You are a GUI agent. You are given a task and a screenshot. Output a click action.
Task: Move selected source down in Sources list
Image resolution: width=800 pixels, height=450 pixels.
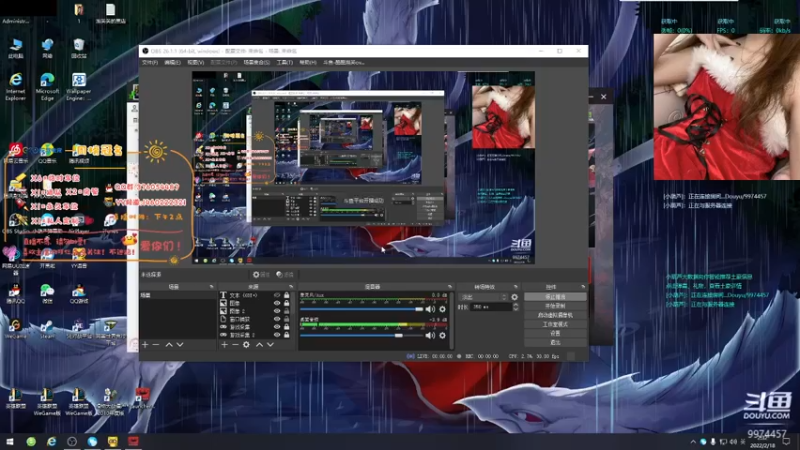tap(270, 345)
